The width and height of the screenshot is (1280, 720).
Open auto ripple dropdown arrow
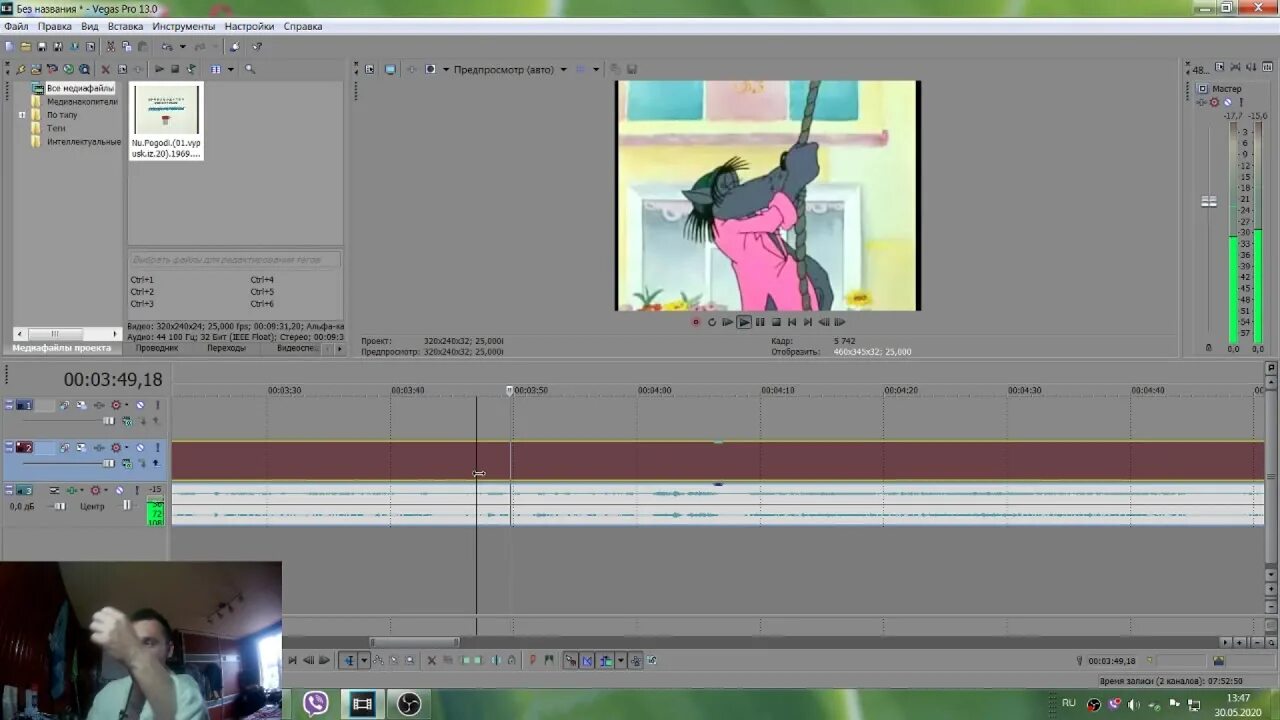tap(621, 660)
